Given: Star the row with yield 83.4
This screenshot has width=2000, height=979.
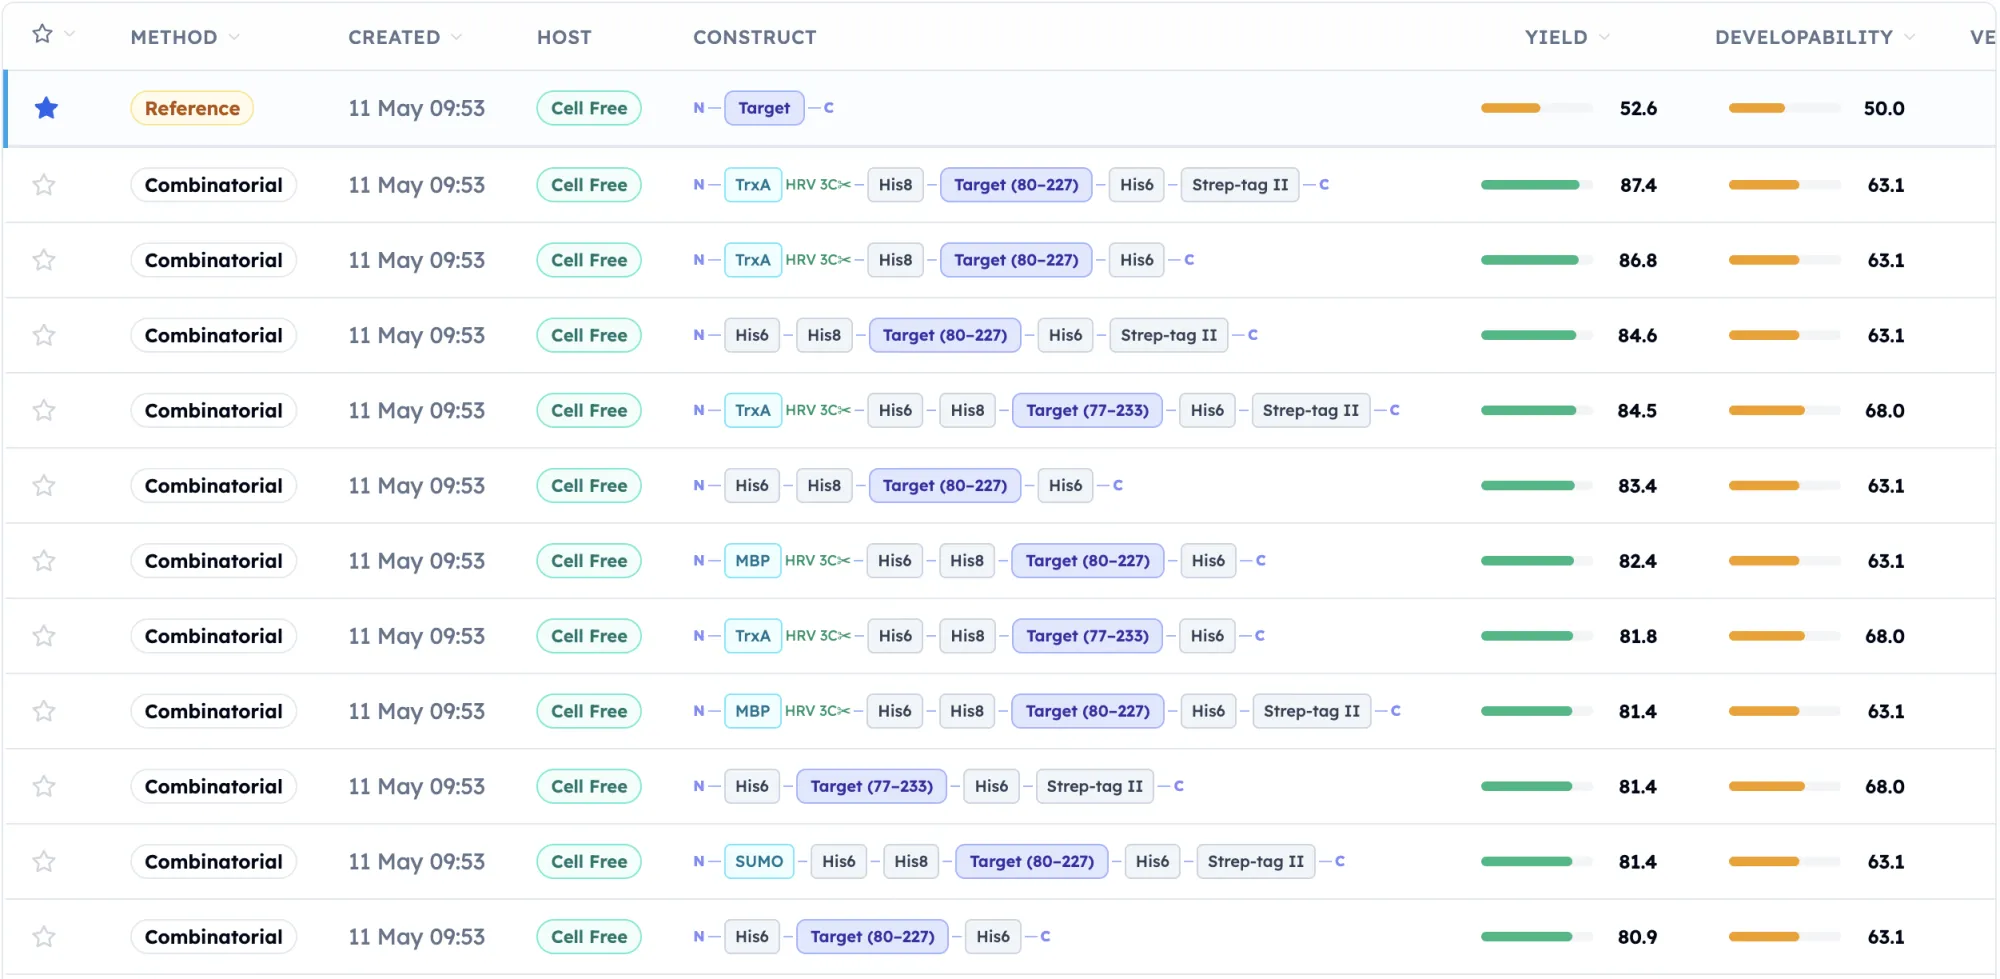Looking at the screenshot, I should [44, 486].
